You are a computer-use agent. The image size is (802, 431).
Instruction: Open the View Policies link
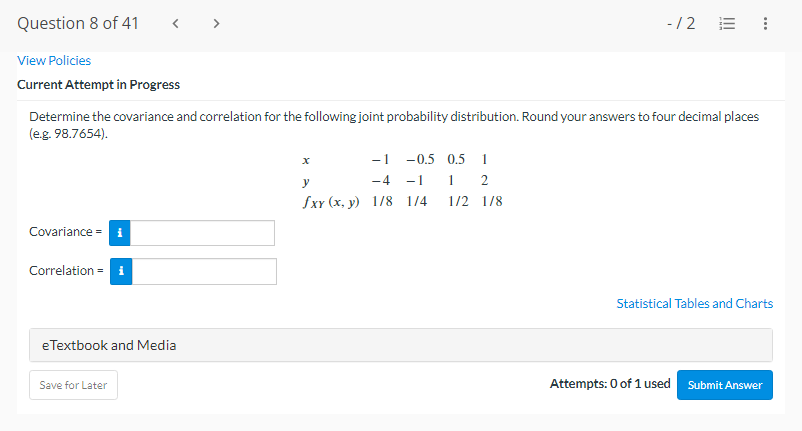click(54, 60)
